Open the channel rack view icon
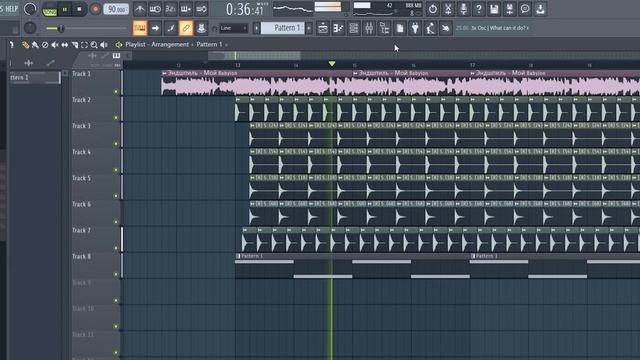 pos(354,28)
